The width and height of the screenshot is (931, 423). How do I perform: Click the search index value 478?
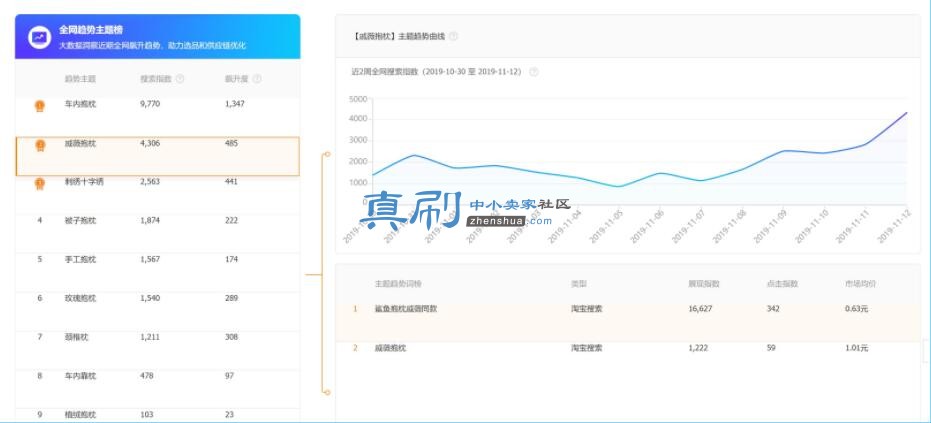coord(147,376)
